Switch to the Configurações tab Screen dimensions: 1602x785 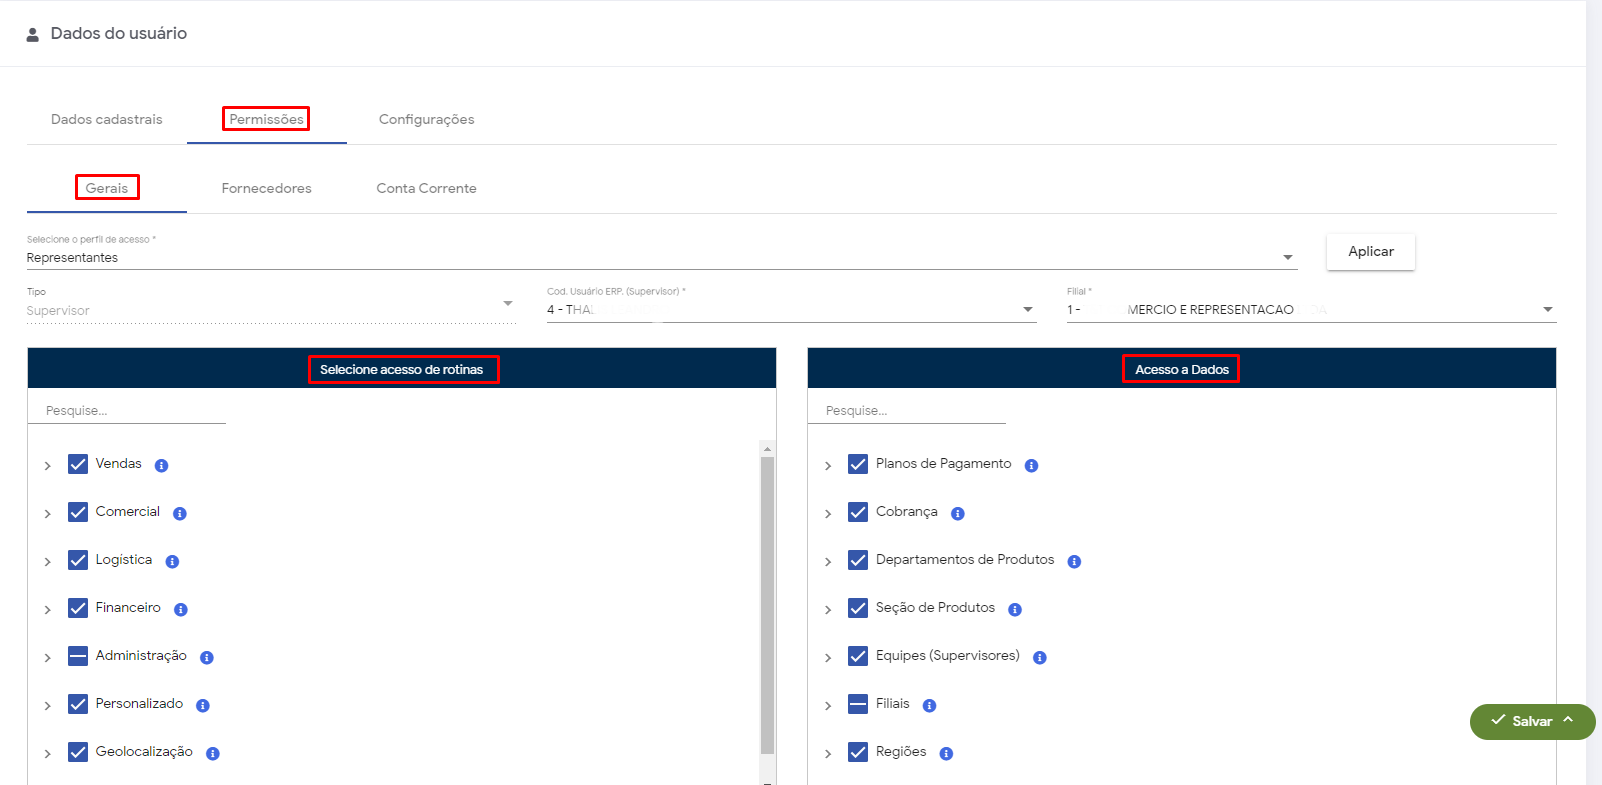tap(426, 119)
